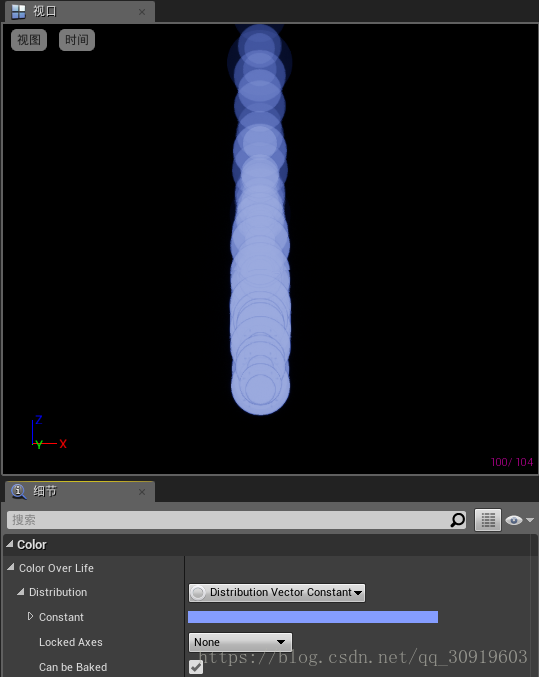Collapse the Color category header
Image resolution: width=539 pixels, height=677 pixels.
click(x=10, y=544)
